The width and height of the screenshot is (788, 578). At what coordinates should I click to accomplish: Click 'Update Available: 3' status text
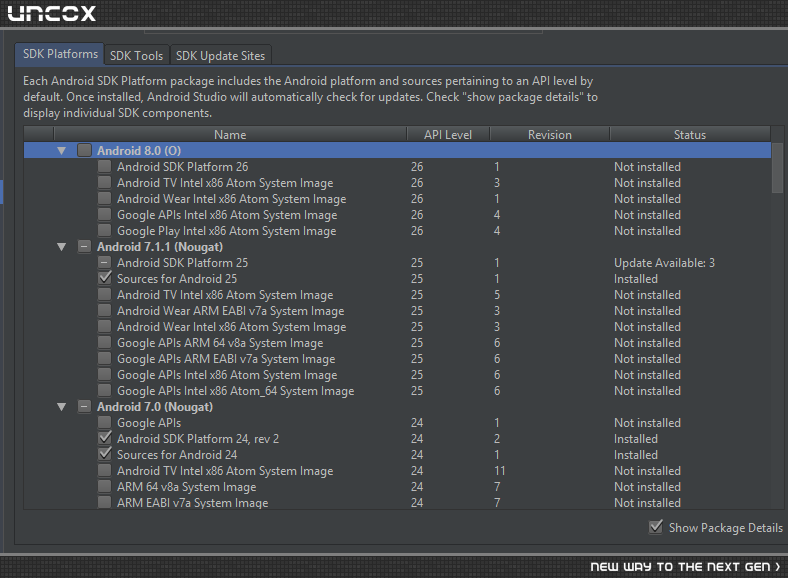(664, 263)
